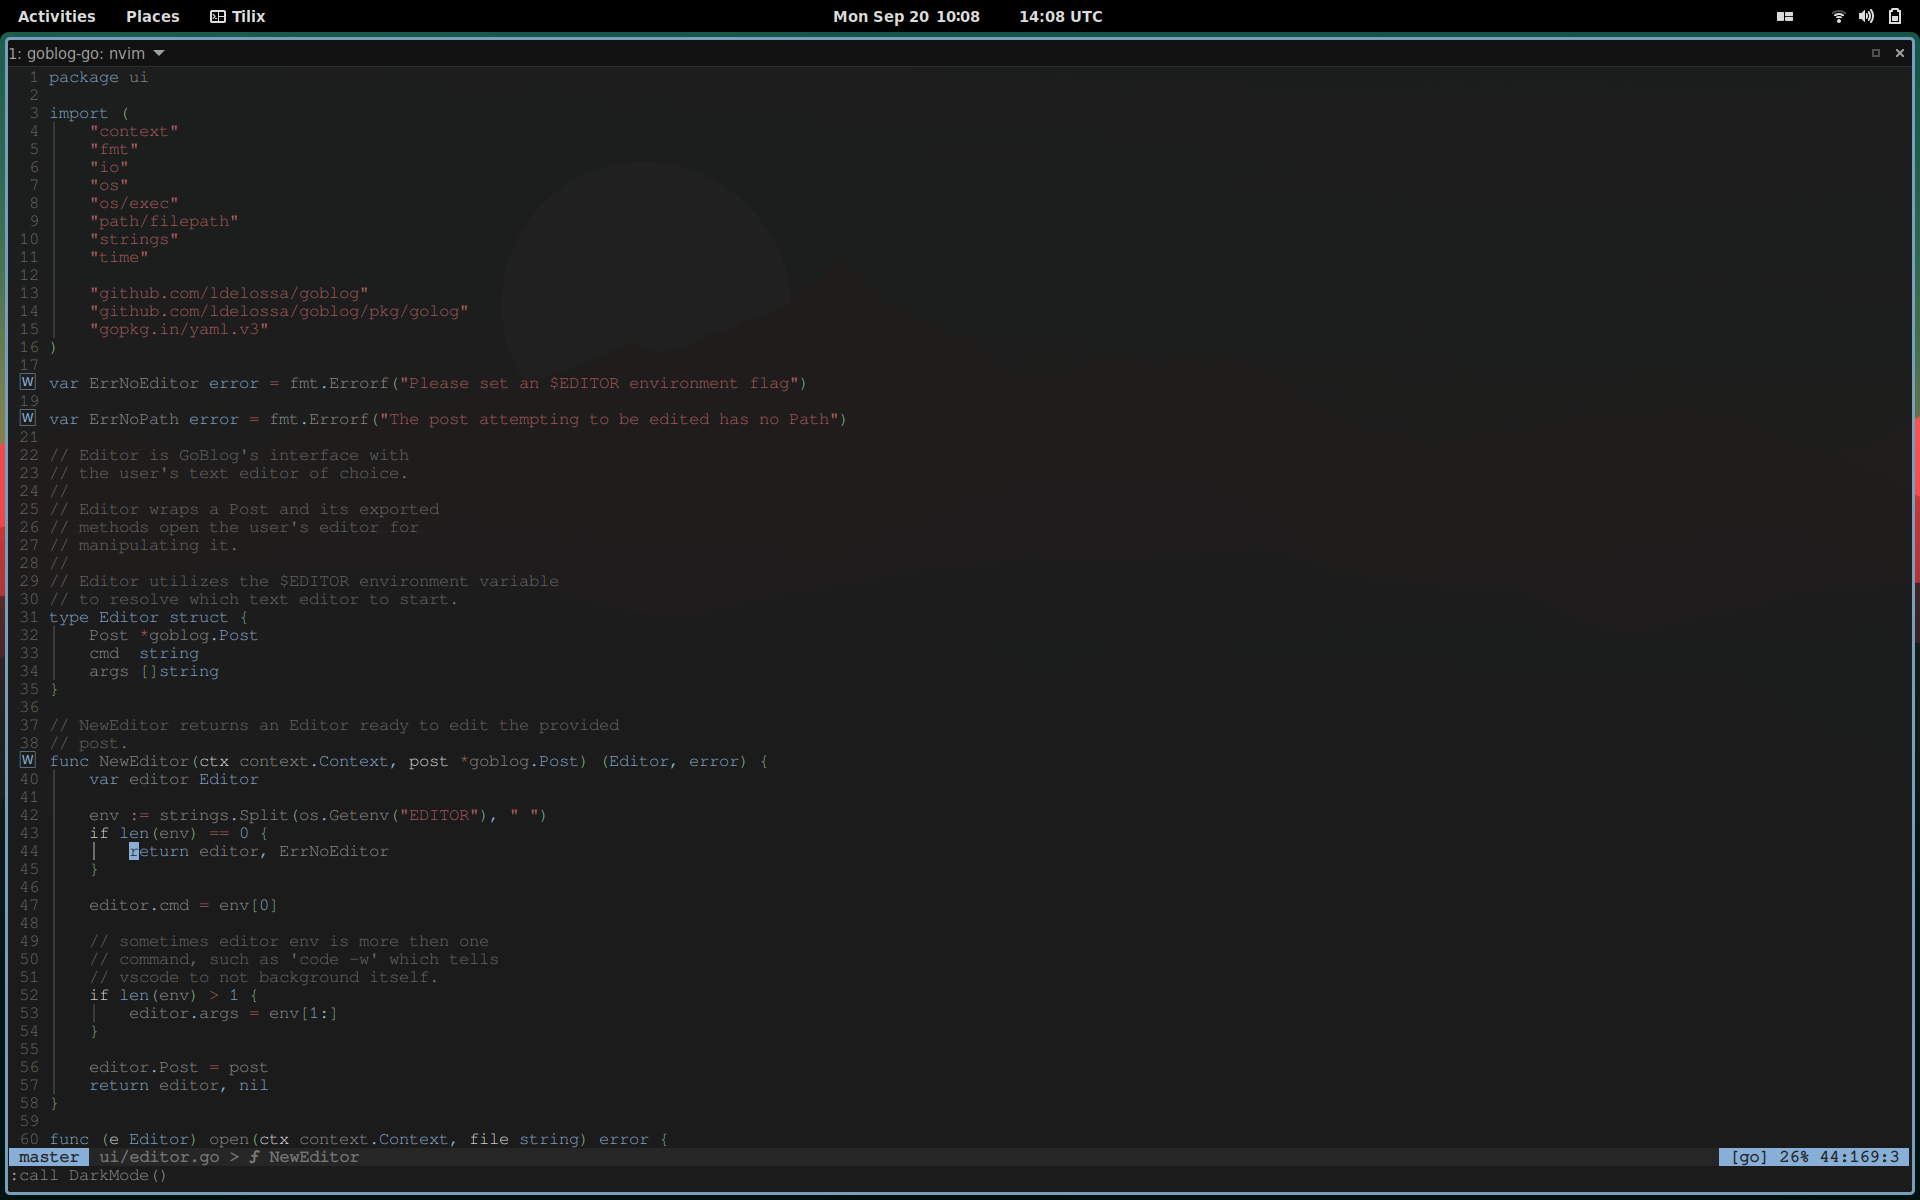Click the battery status icon
Screen dimensions: 1920x1200
point(1895,16)
